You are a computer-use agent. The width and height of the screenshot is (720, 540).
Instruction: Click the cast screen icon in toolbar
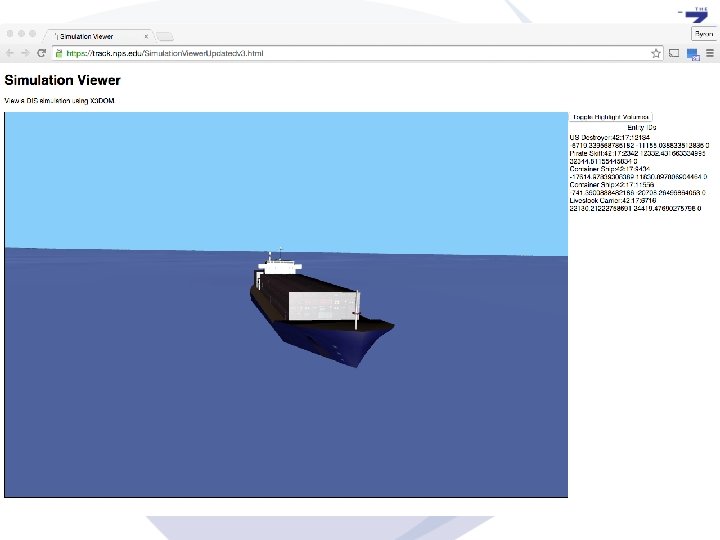[x=674, y=53]
